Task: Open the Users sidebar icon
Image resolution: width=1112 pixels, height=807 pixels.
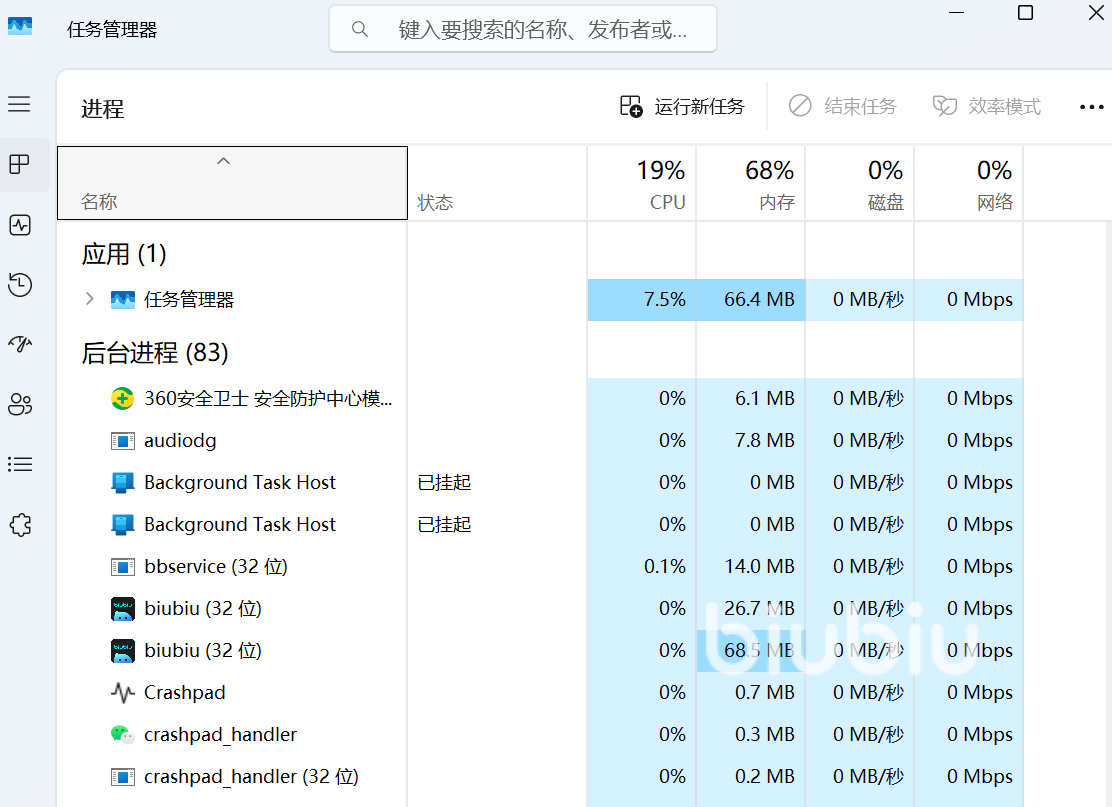Action: [x=20, y=404]
